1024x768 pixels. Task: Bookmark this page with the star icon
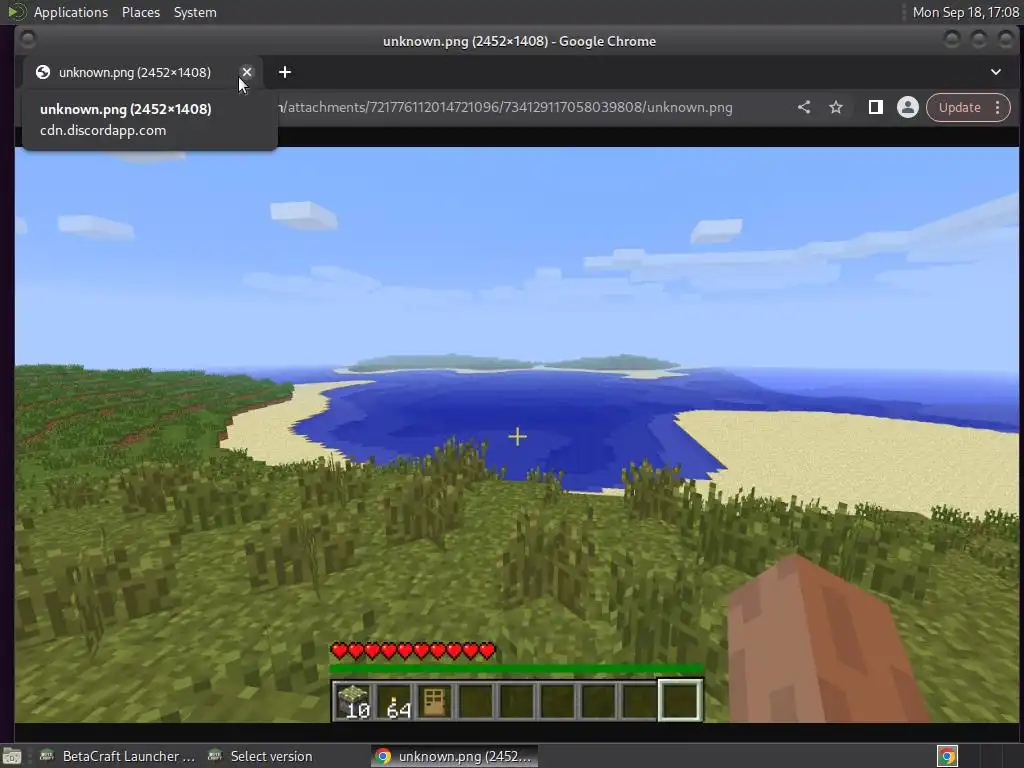tap(836, 107)
